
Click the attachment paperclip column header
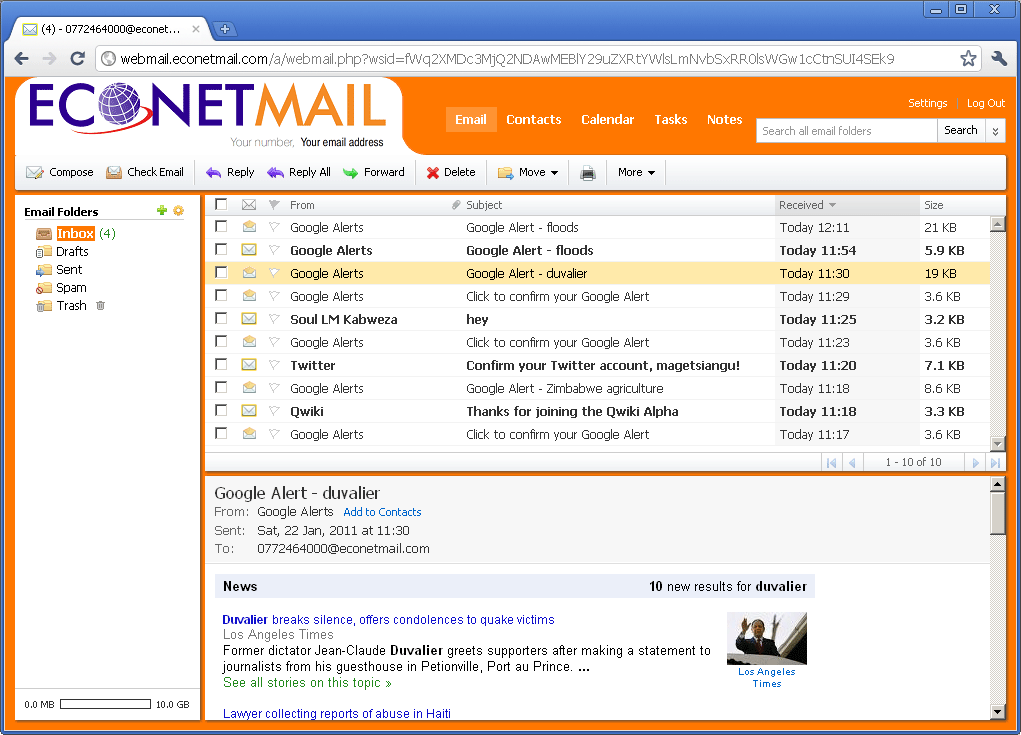tap(456, 205)
